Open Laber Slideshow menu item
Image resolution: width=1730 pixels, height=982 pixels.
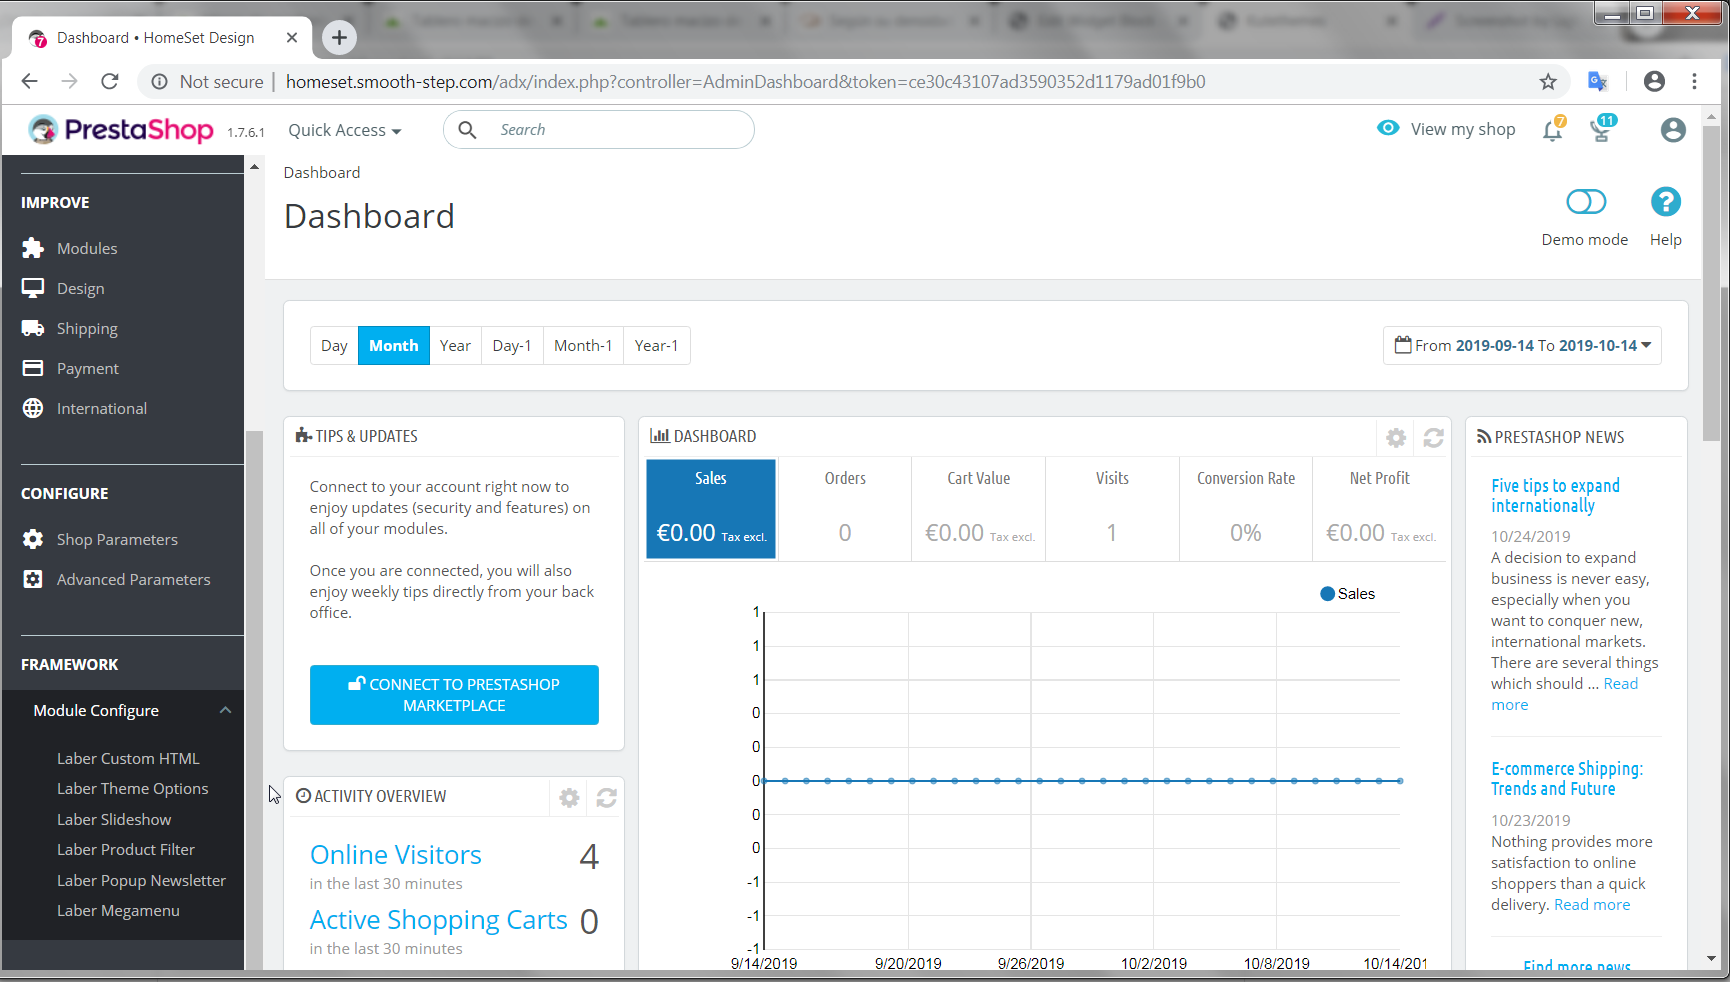click(114, 820)
